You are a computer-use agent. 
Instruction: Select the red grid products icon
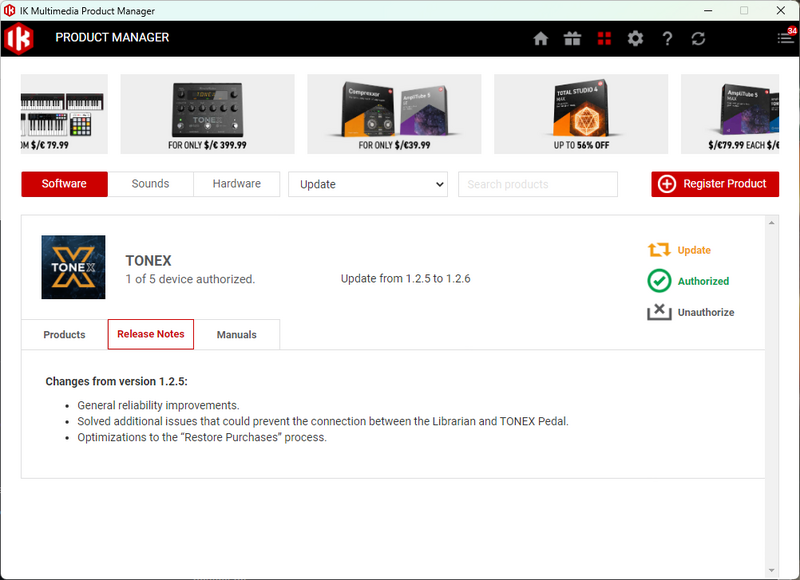pyautogui.click(x=604, y=38)
